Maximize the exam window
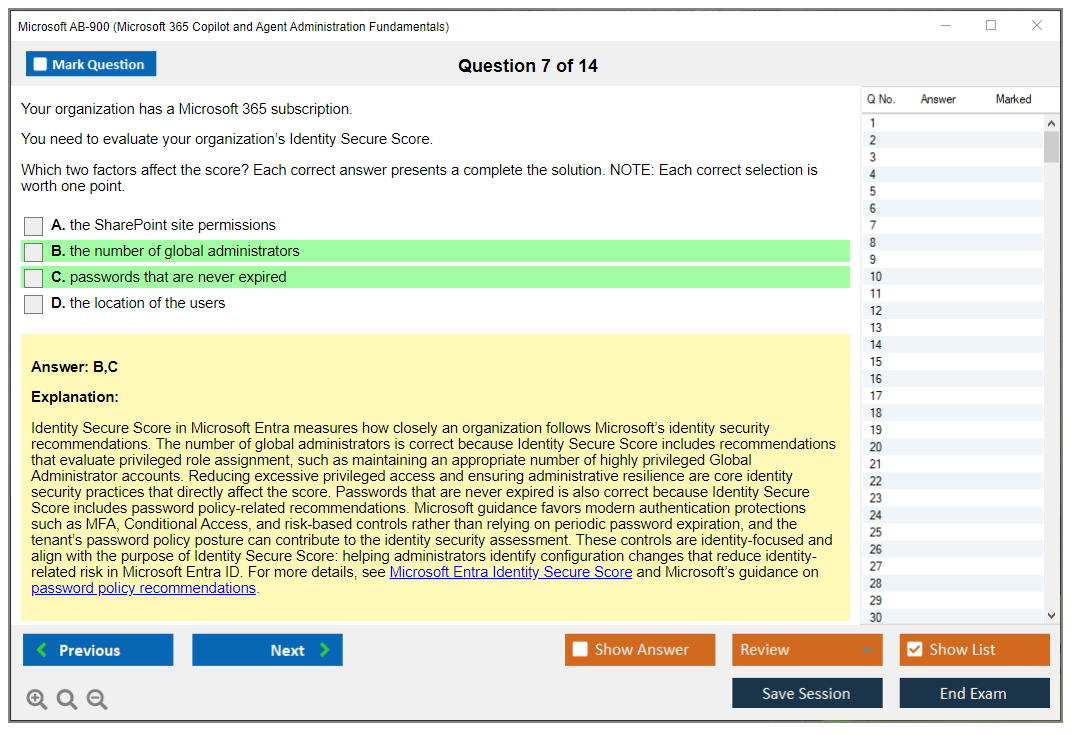 [x=991, y=25]
